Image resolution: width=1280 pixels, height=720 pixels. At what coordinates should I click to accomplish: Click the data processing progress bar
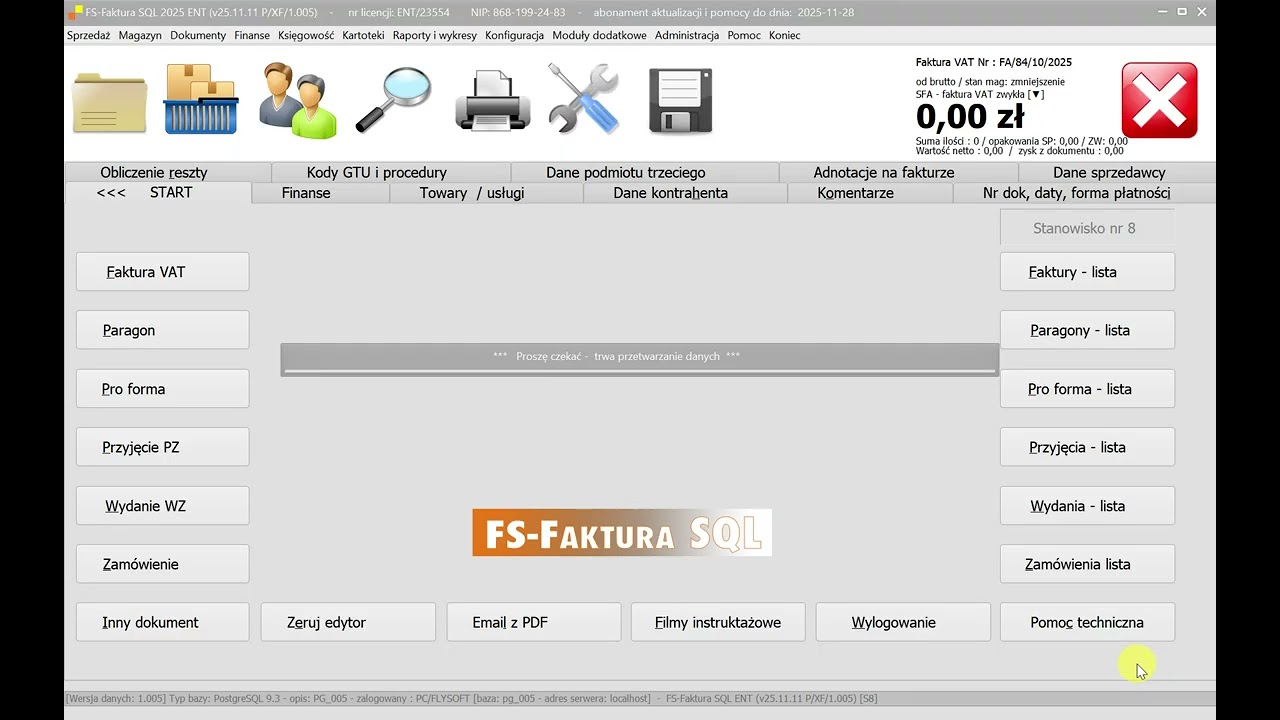click(640, 360)
